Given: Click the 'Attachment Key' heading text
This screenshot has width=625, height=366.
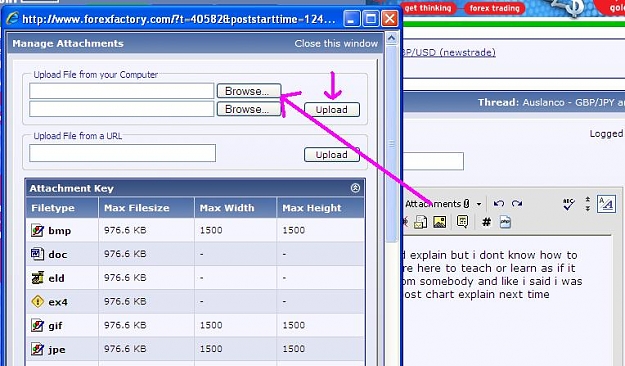Looking at the screenshot, I should (x=72, y=188).
